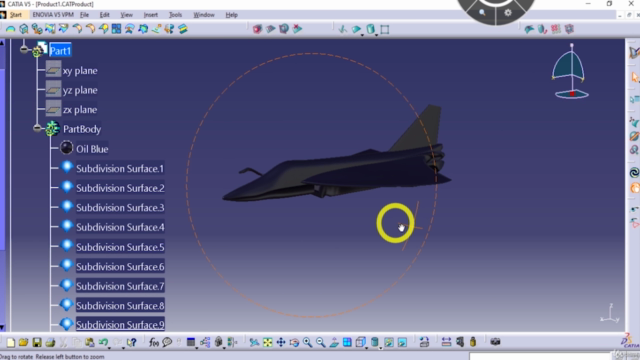Select Subdivision Surface.5
The height and width of the screenshot is (360, 640).
tap(120, 247)
